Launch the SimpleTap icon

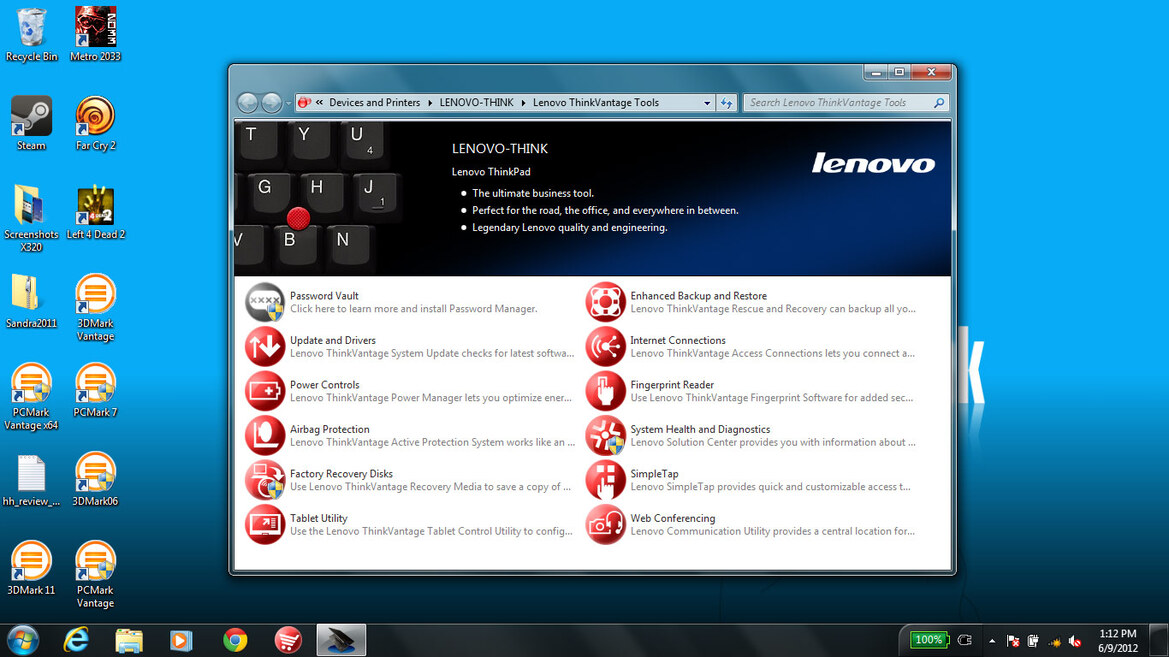605,480
